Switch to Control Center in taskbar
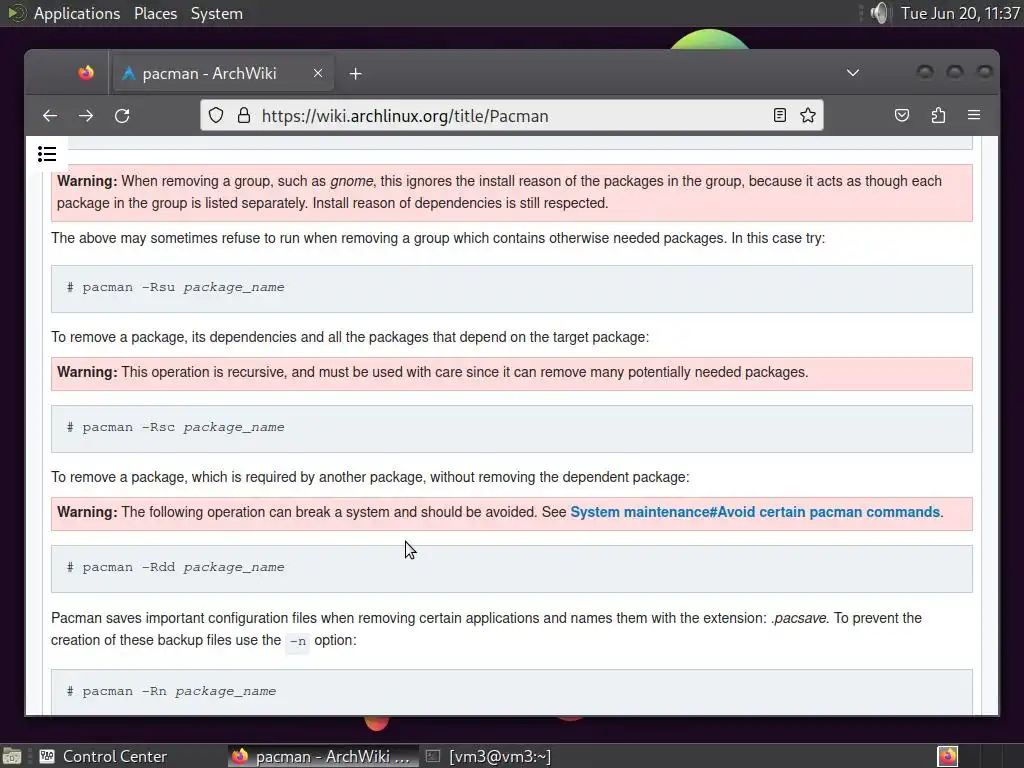 pos(104,756)
